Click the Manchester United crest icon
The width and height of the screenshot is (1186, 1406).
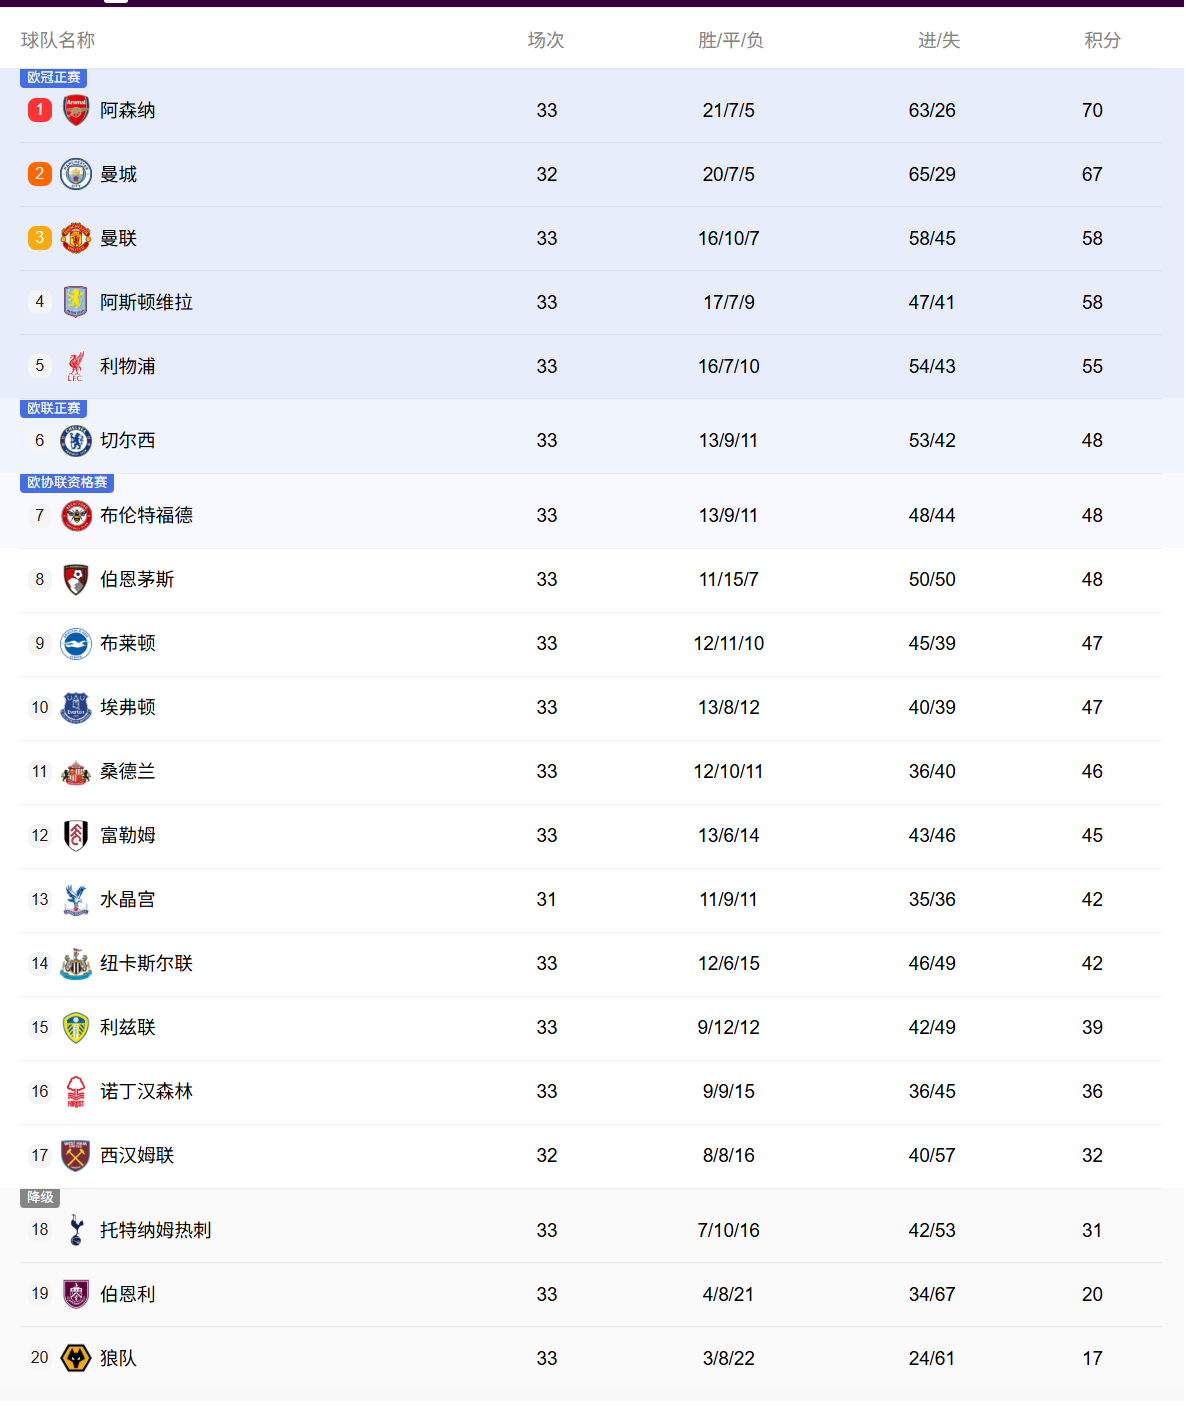pyautogui.click(x=76, y=238)
